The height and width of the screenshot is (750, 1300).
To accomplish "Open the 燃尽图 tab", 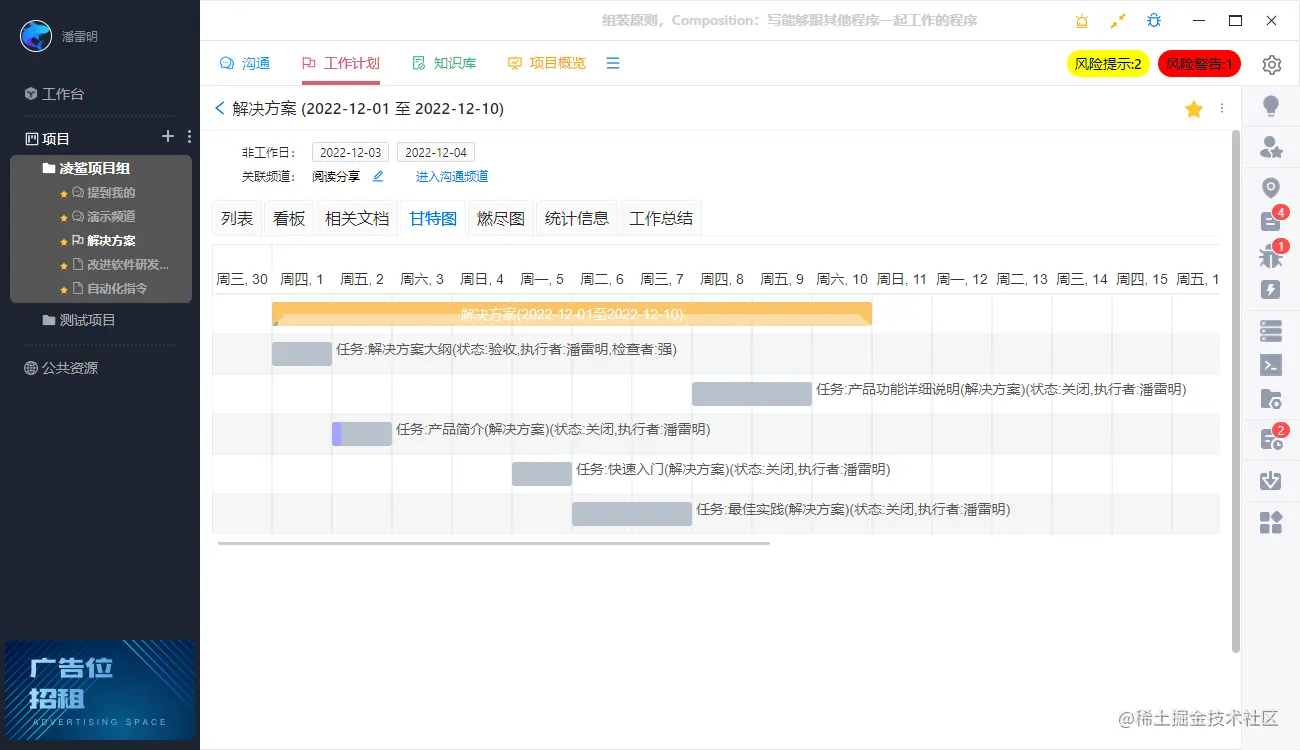I will point(501,218).
